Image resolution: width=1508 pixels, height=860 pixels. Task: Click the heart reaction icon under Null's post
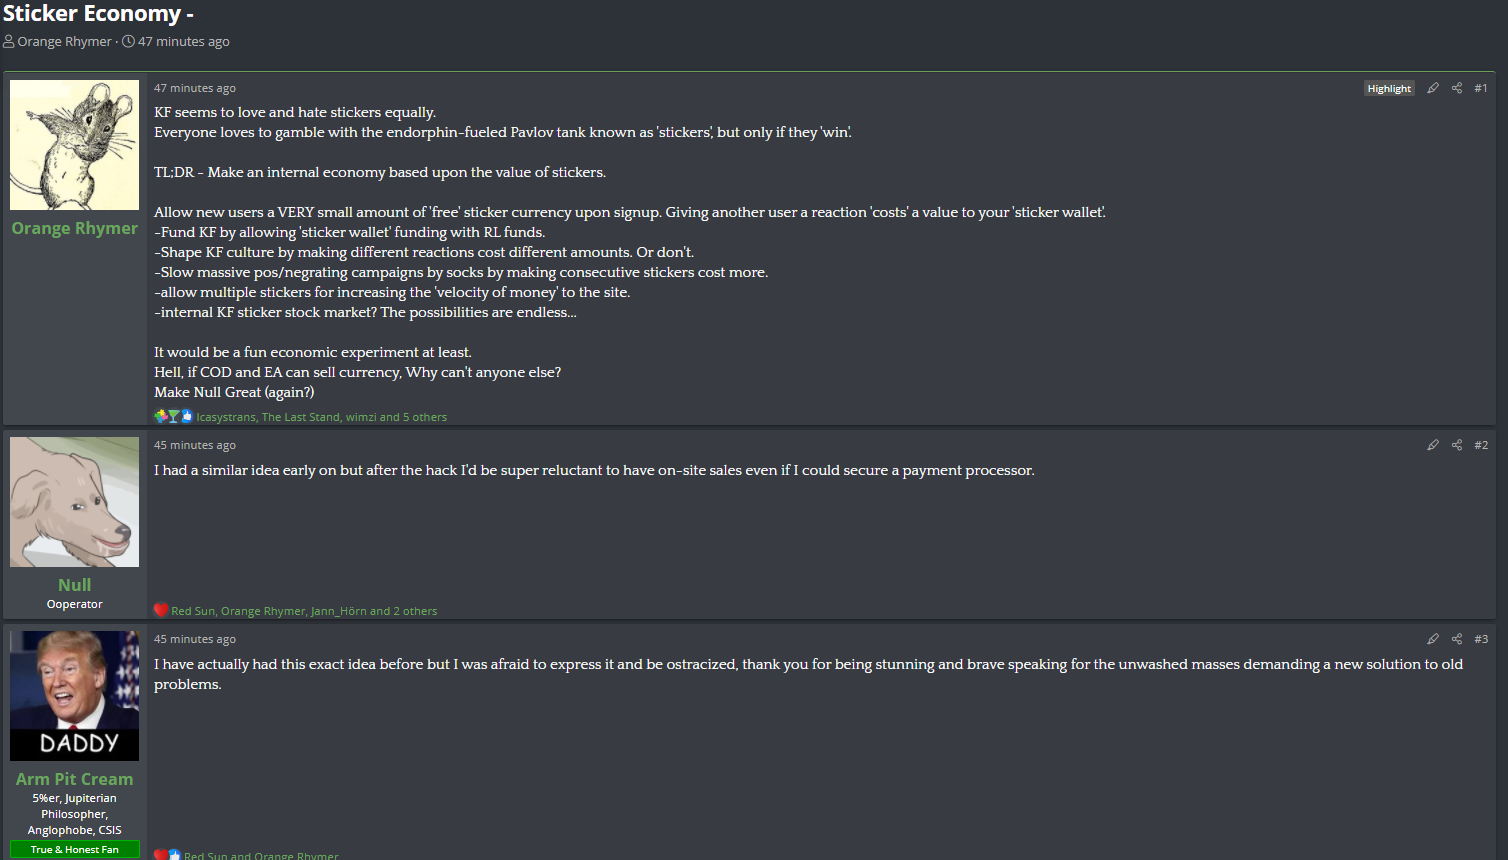[x=160, y=610]
